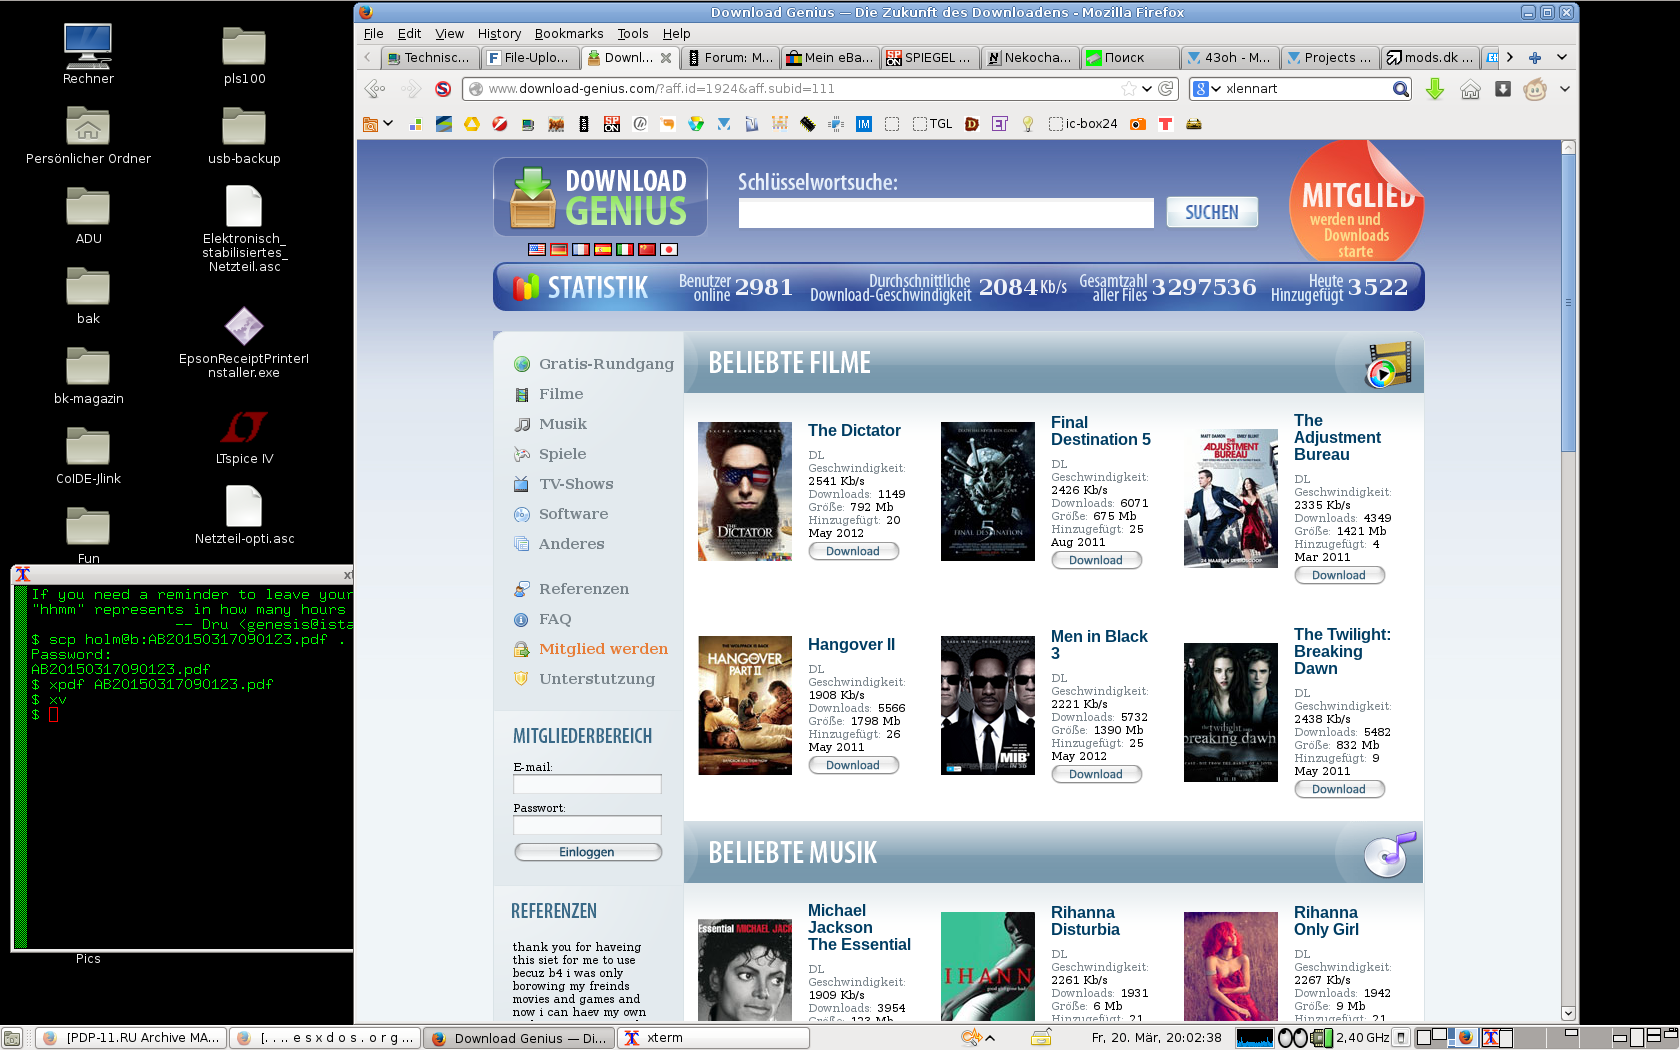Click the green download arrow in Firefox toolbar

[1435, 89]
